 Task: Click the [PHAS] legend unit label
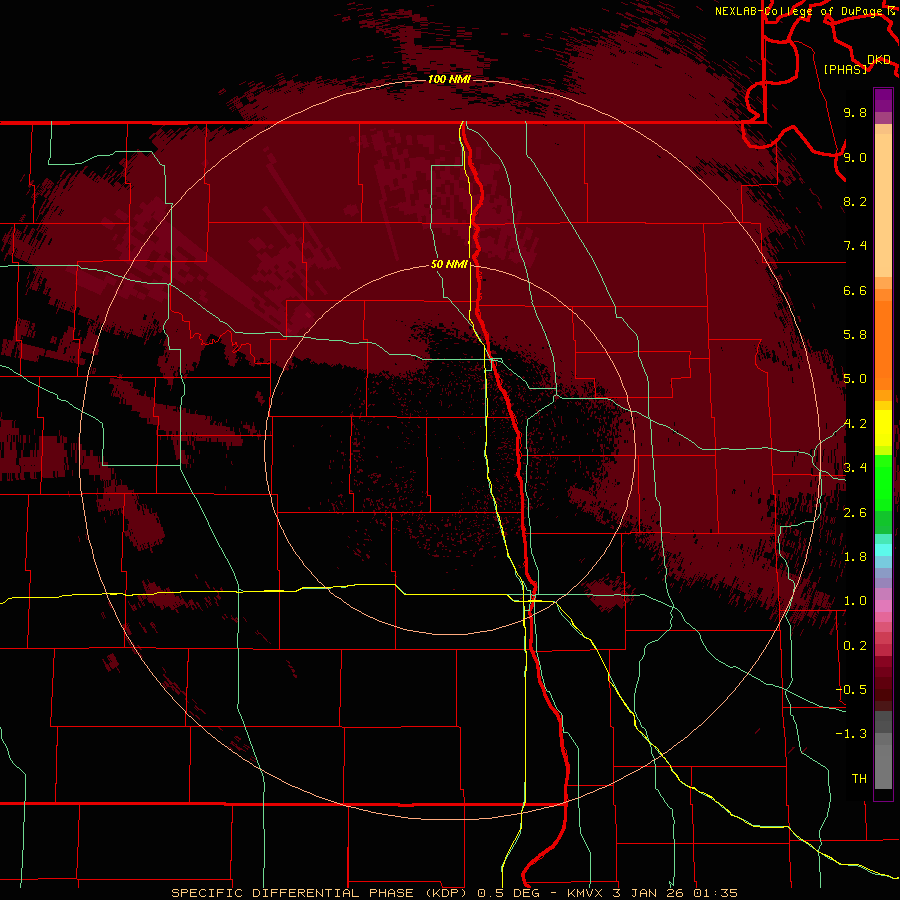[845, 69]
